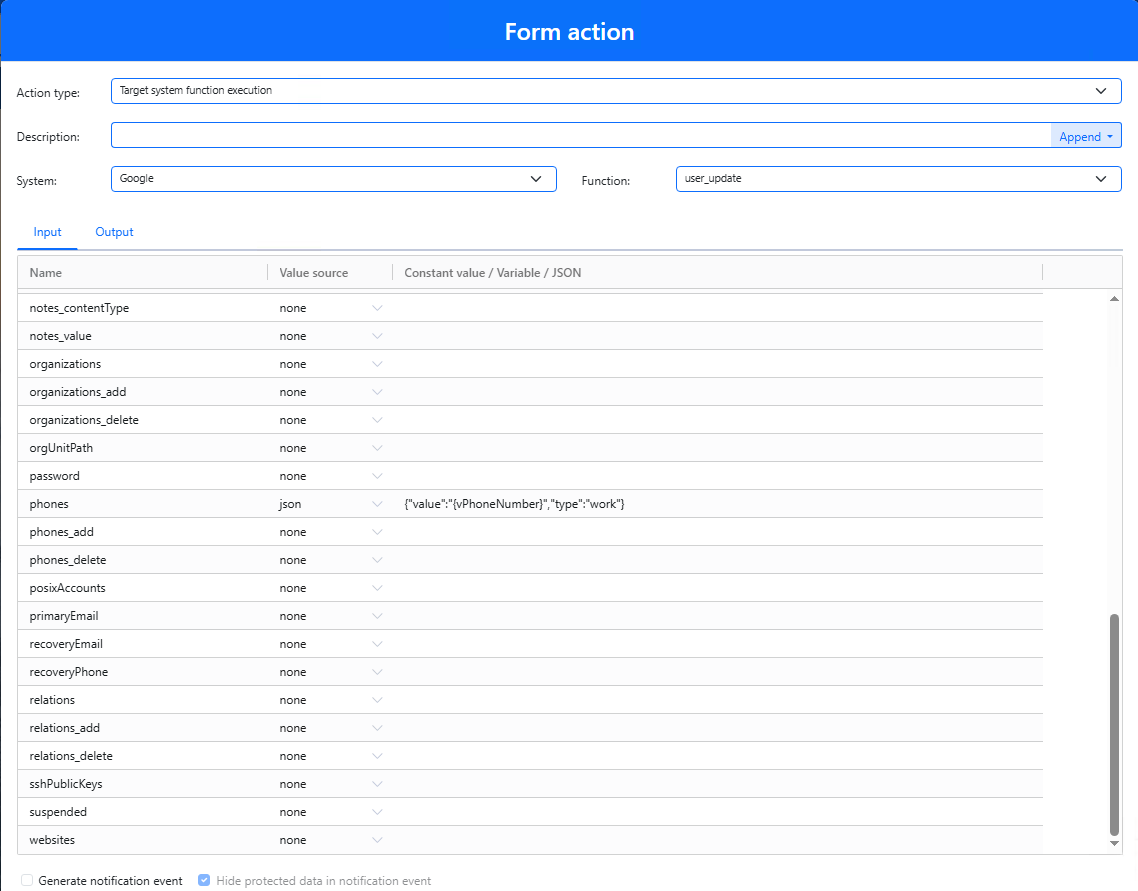Click the parameter list scrollbar thumb

[1114, 725]
